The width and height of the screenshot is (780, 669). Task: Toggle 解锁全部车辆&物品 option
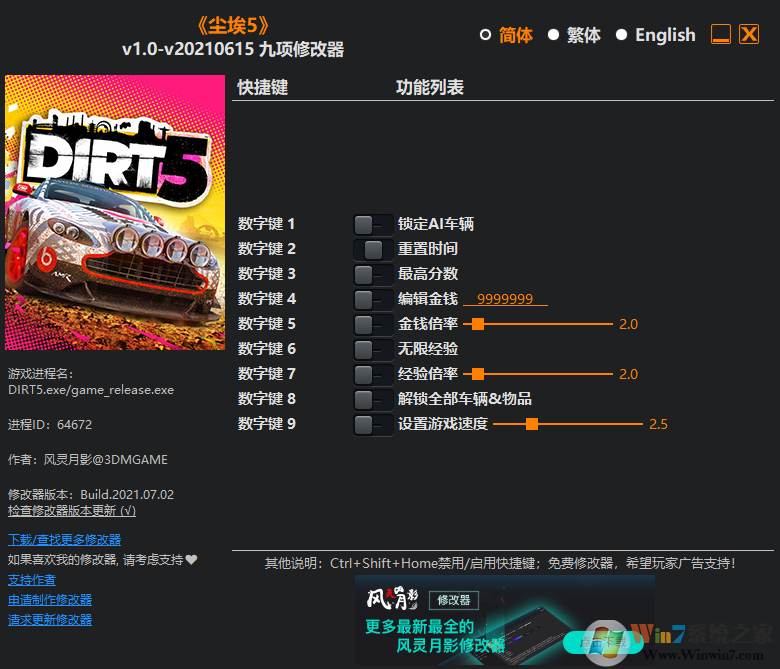click(372, 399)
